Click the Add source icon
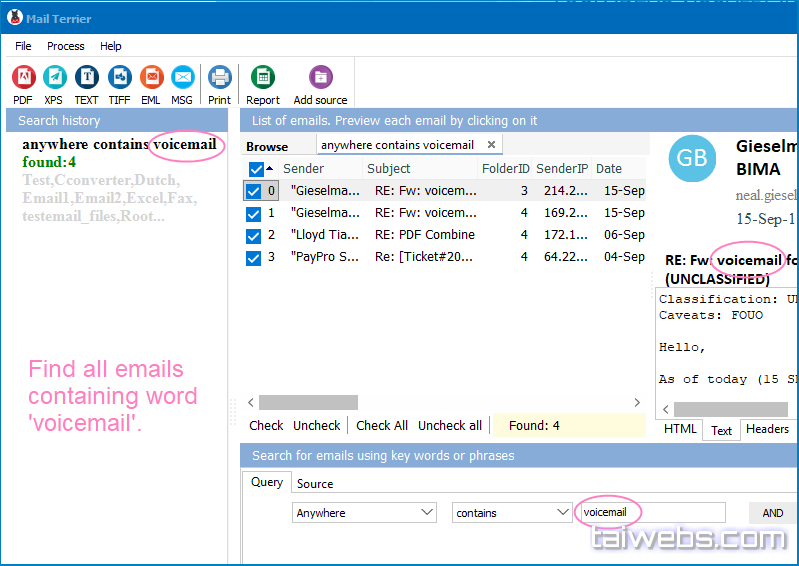Screen dimensions: 799x566 (320, 78)
